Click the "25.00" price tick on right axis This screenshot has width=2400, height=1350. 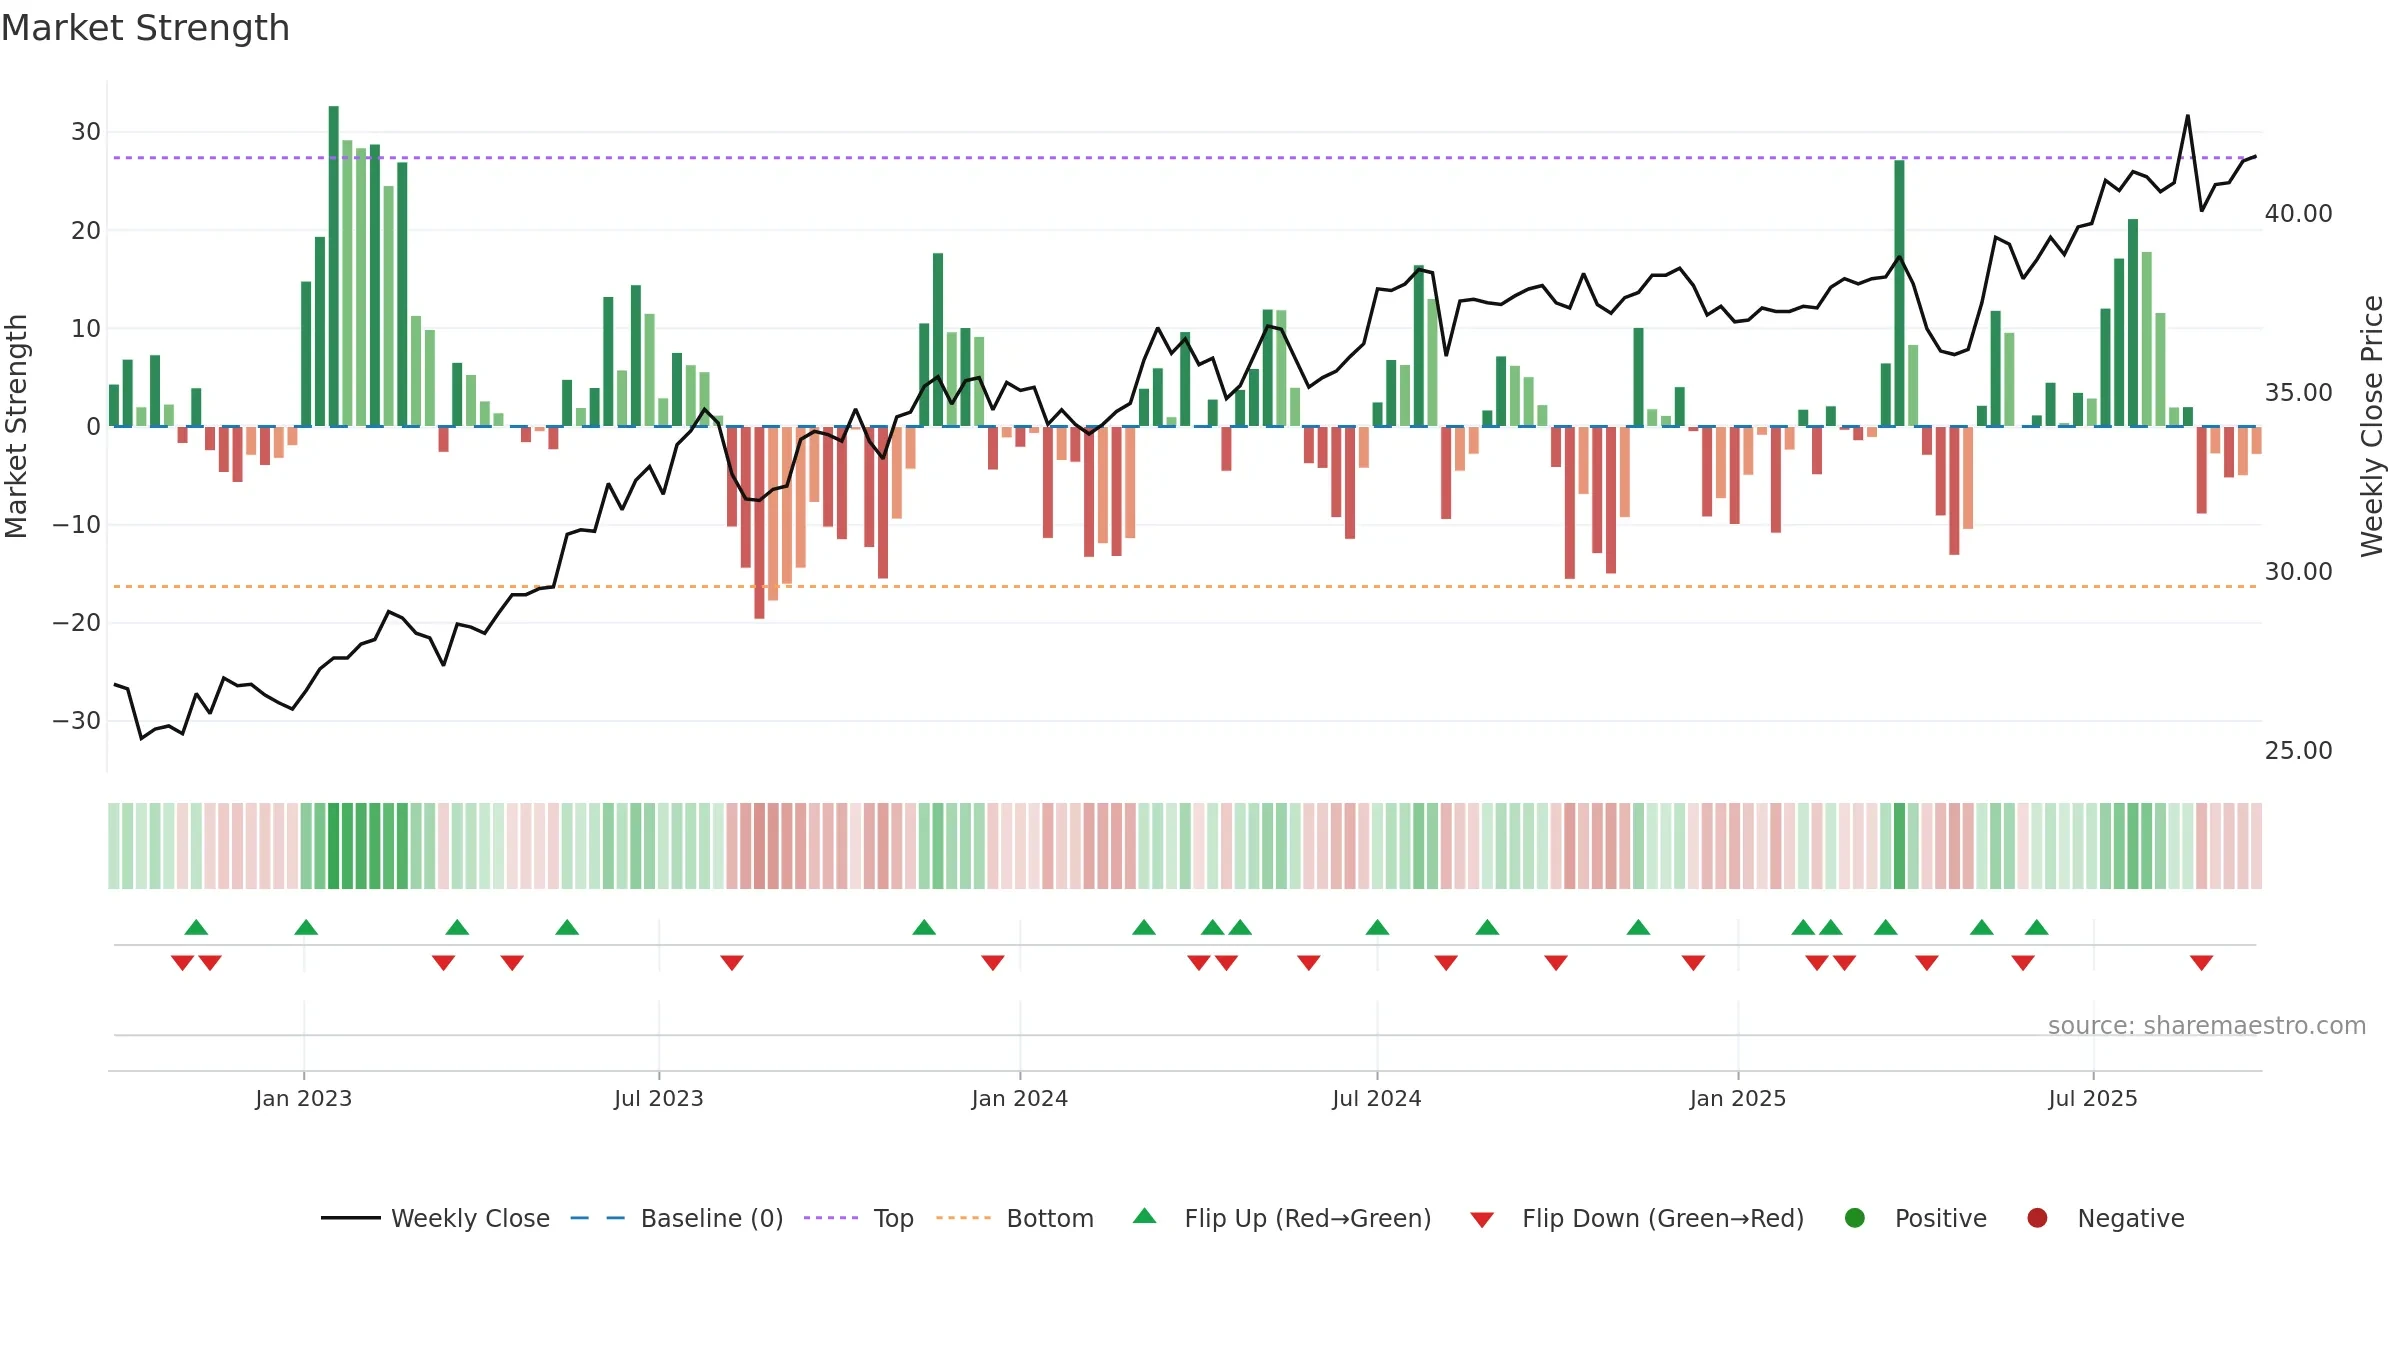pos(2298,751)
